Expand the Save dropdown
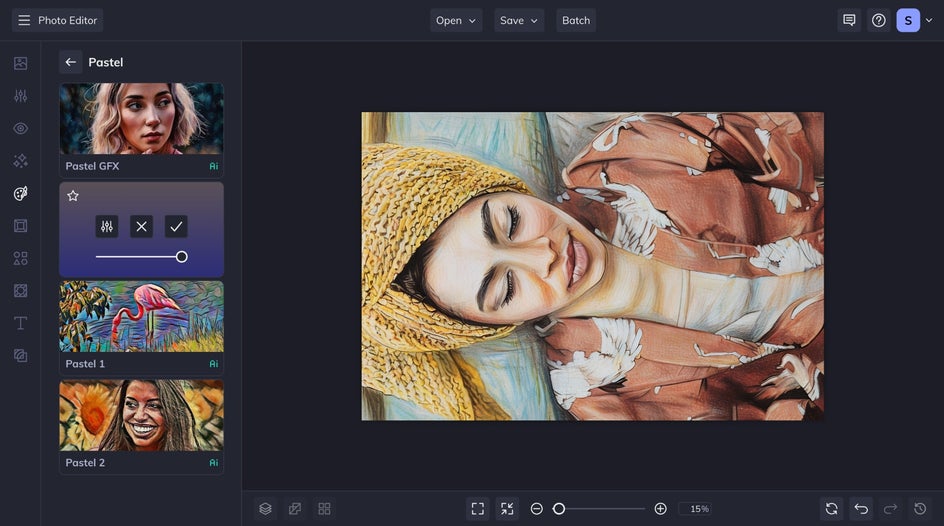The image size is (944, 526). pos(519,20)
